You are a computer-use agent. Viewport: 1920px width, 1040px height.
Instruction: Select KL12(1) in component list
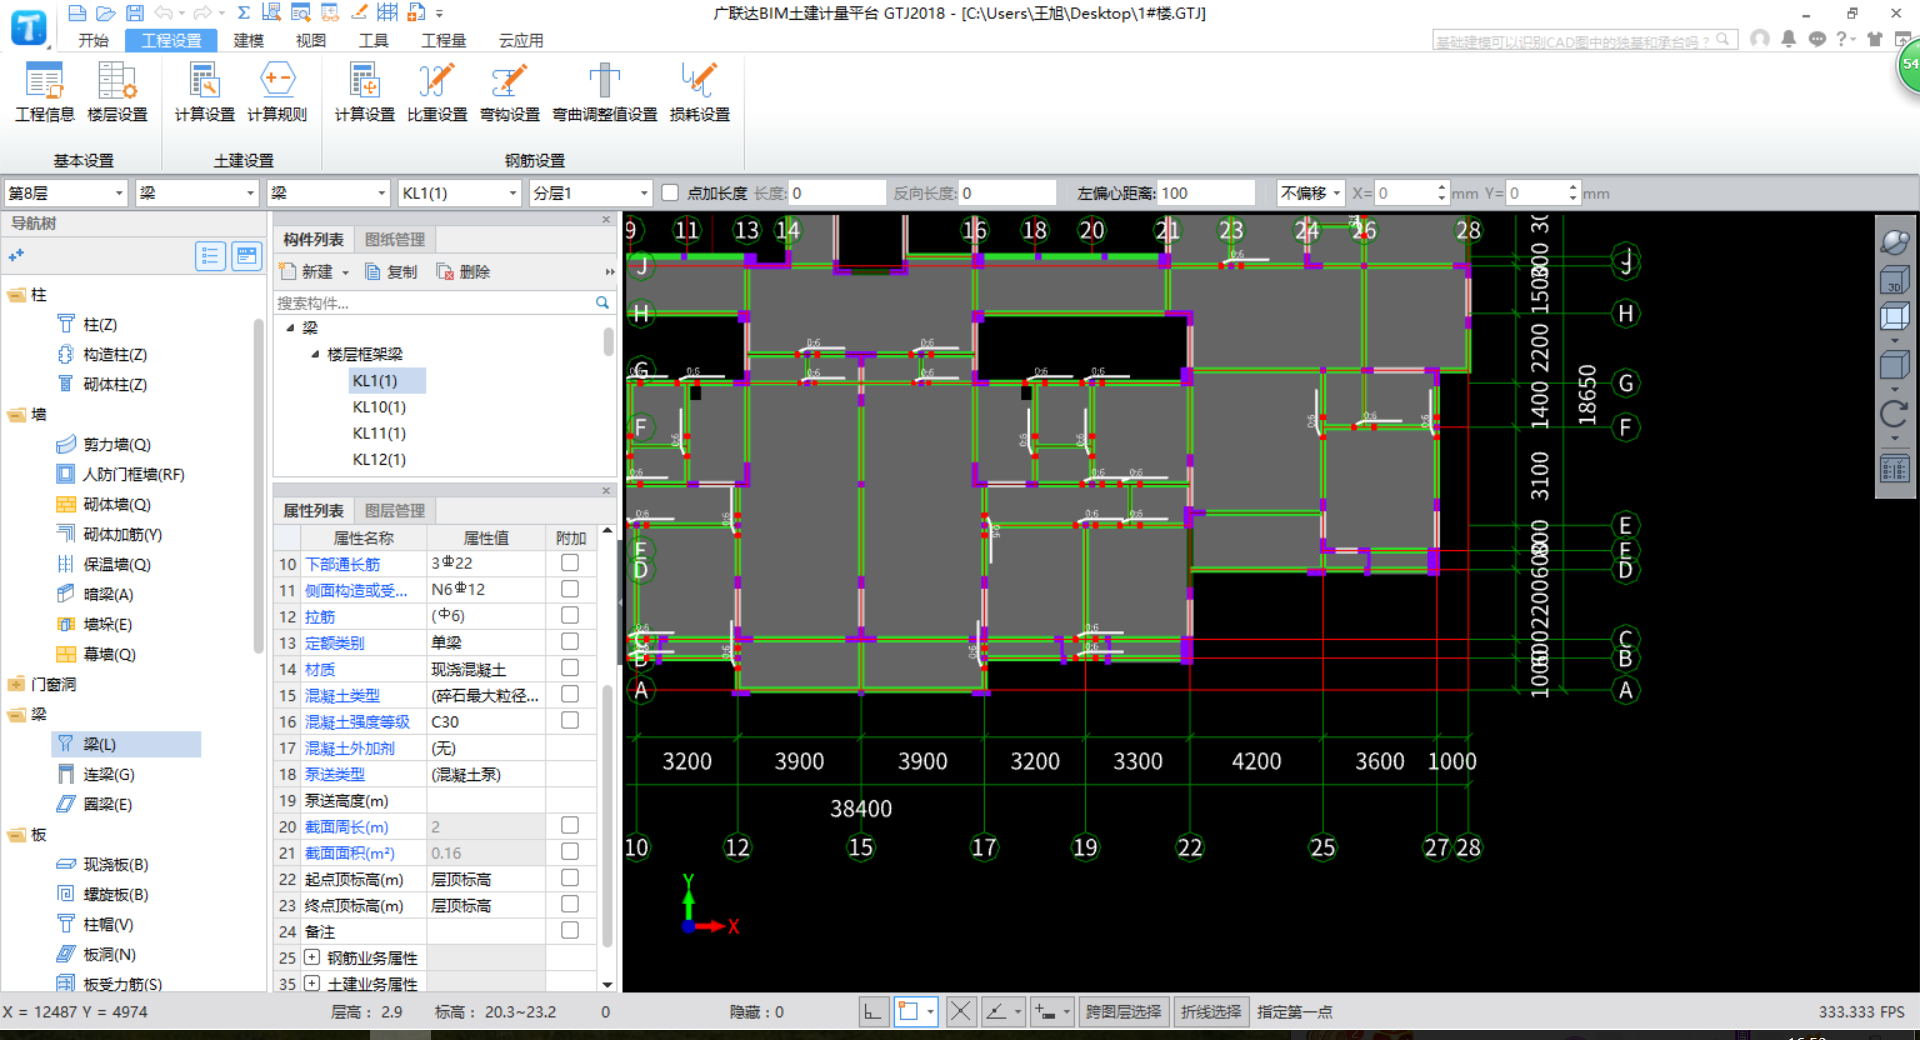[x=379, y=459]
